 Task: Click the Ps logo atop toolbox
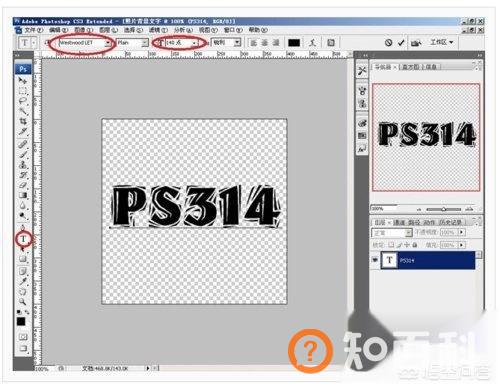point(23,69)
